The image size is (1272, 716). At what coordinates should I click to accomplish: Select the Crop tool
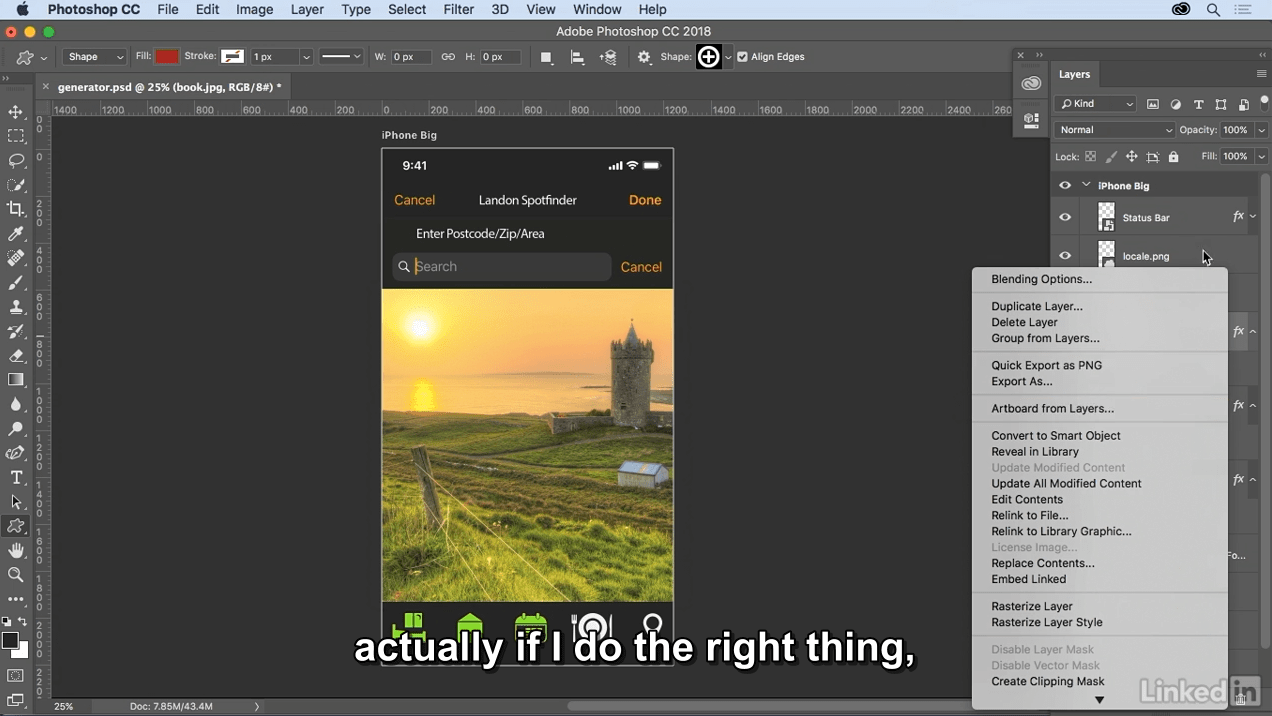tap(16, 209)
